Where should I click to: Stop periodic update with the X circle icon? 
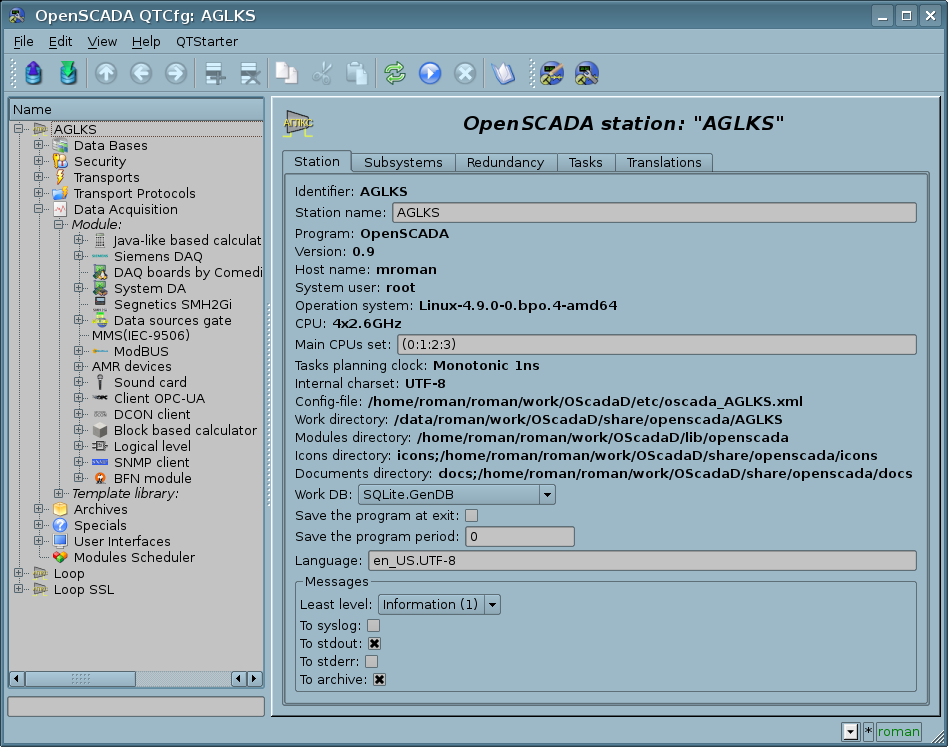[x=465, y=74]
